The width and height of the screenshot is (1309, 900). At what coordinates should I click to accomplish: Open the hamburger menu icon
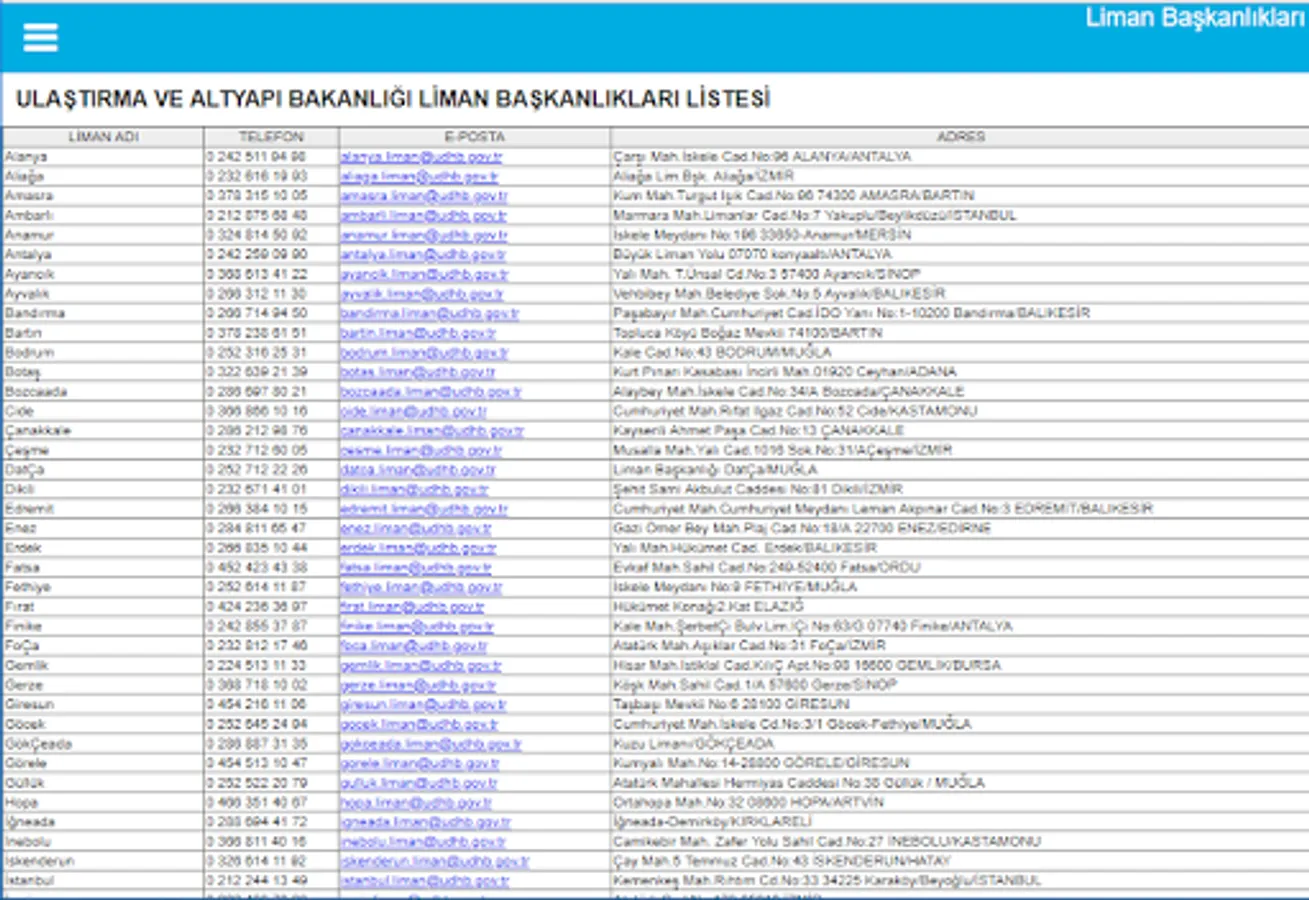click(x=40, y=37)
